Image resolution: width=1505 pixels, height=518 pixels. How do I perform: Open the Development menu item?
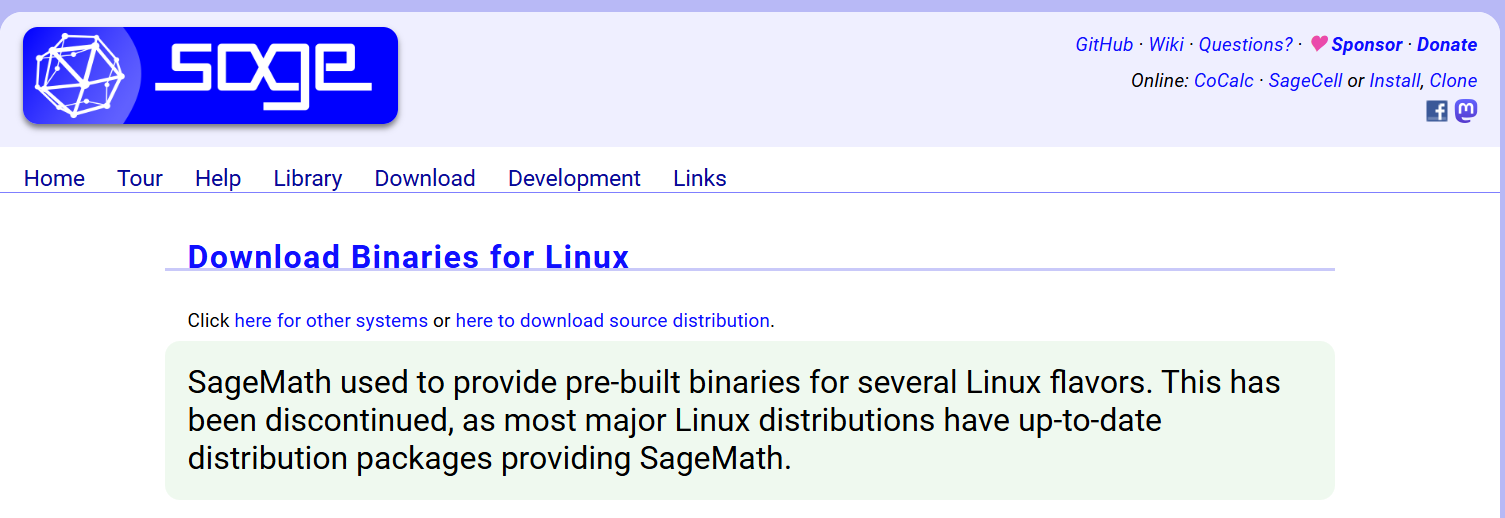click(574, 178)
